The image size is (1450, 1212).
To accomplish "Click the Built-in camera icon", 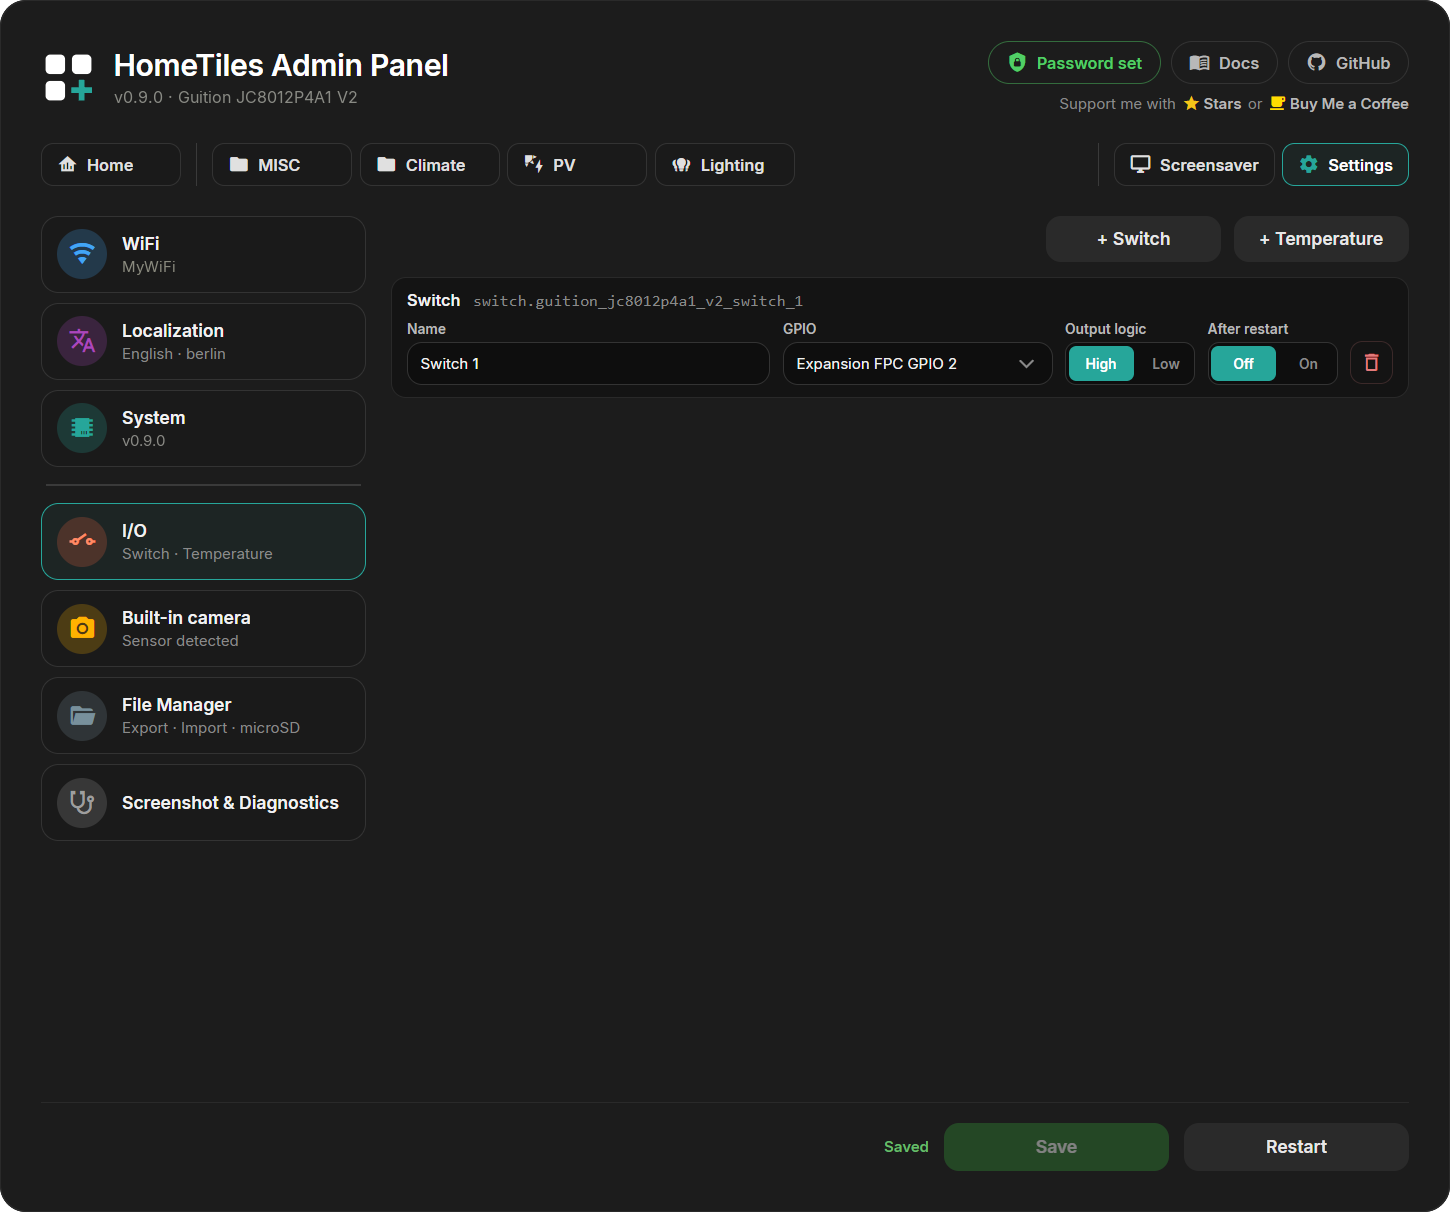I will point(82,628).
